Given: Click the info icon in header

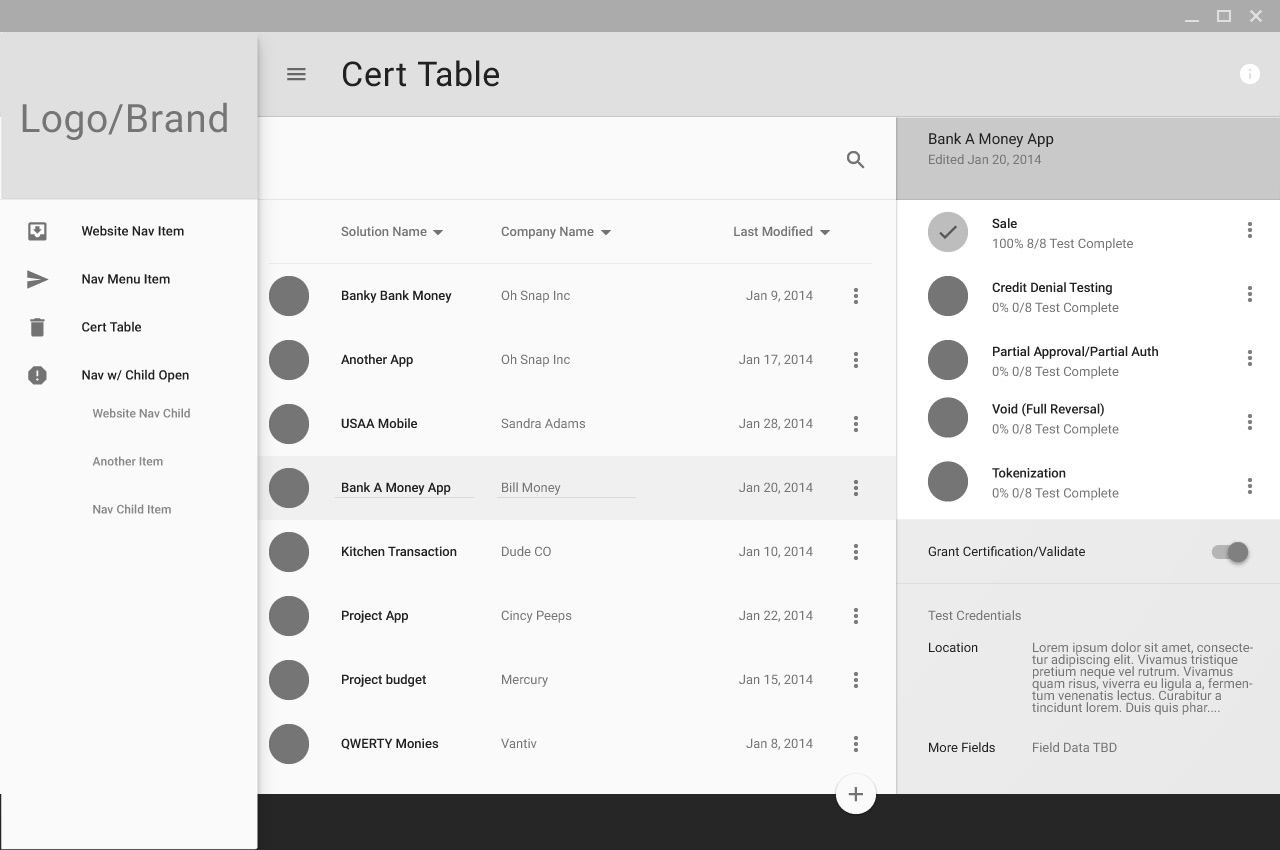Looking at the screenshot, I should coord(1250,74).
